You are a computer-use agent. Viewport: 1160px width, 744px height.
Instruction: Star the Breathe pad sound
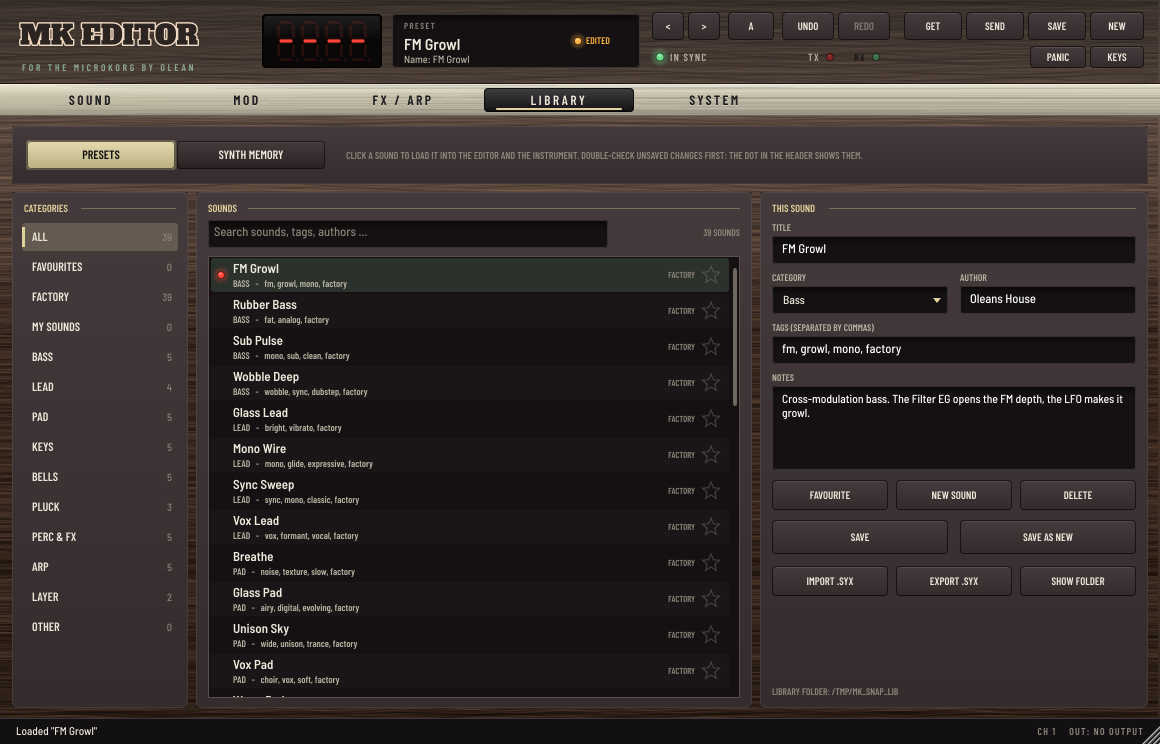[x=710, y=563]
